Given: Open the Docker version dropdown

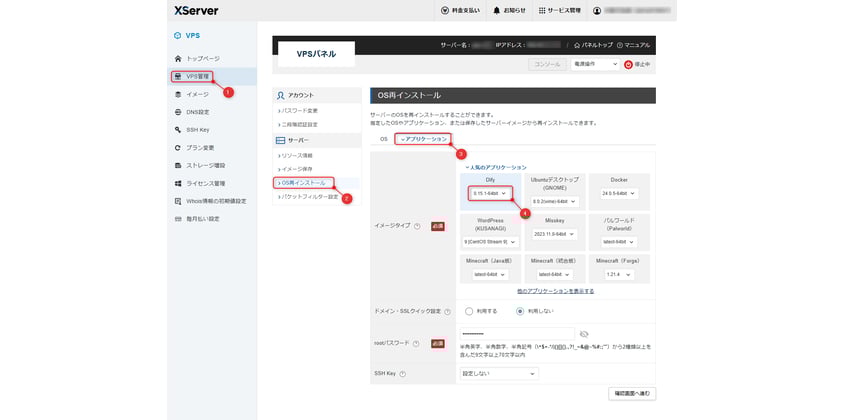Looking at the screenshot, I should (618, 193).
